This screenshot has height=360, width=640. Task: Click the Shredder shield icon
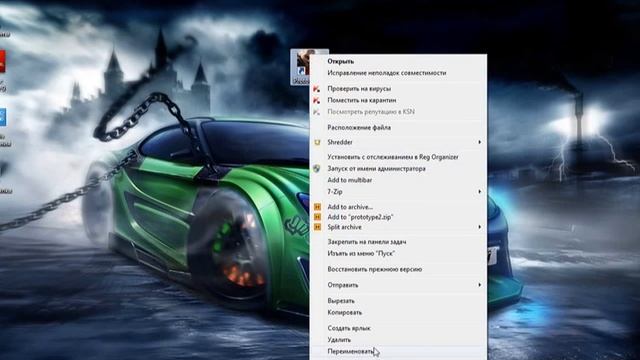[317, 142]
